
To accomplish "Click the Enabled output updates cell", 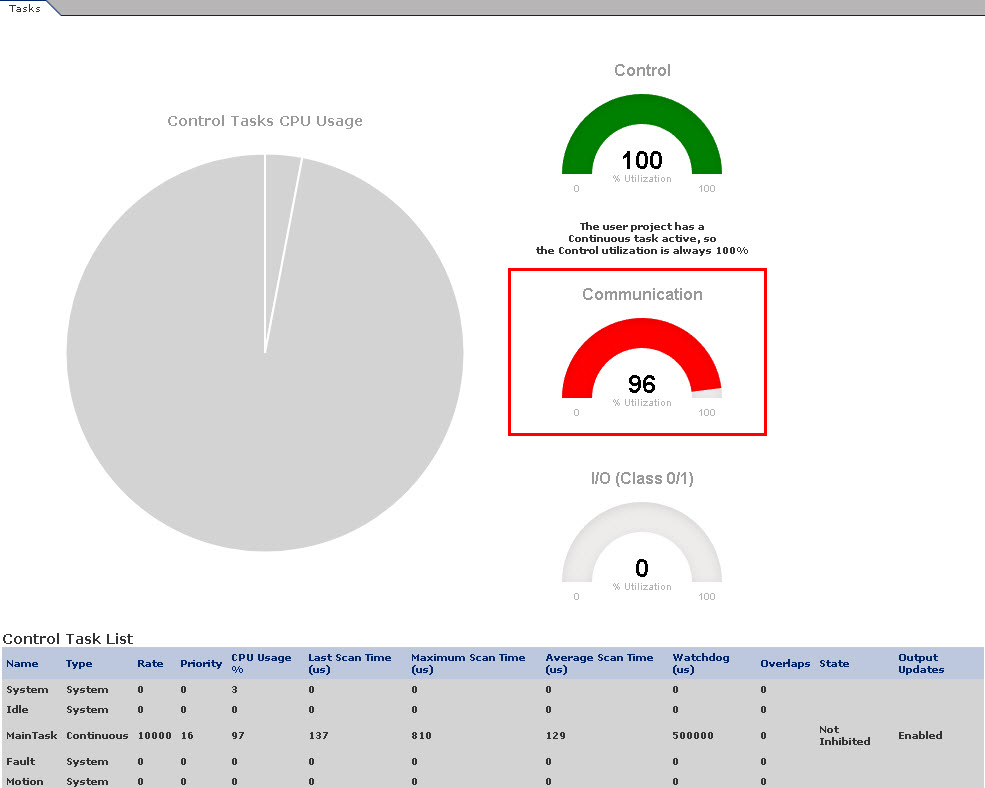I will [x=920, y=736].
